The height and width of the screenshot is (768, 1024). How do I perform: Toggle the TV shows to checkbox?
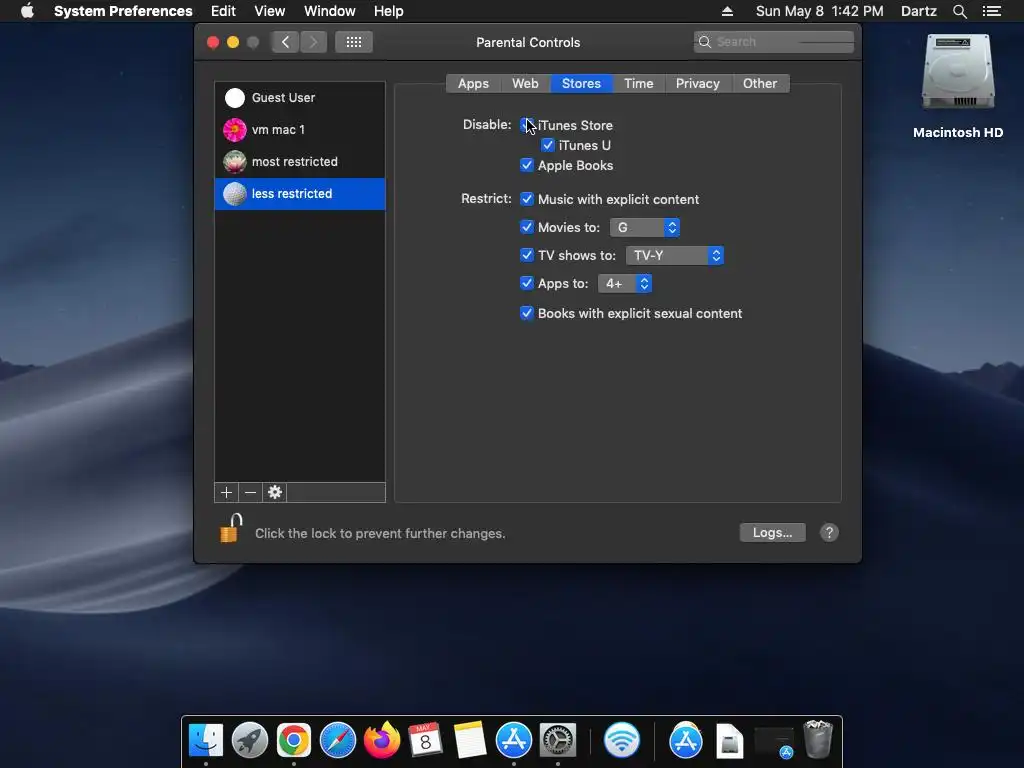[526, 255]
